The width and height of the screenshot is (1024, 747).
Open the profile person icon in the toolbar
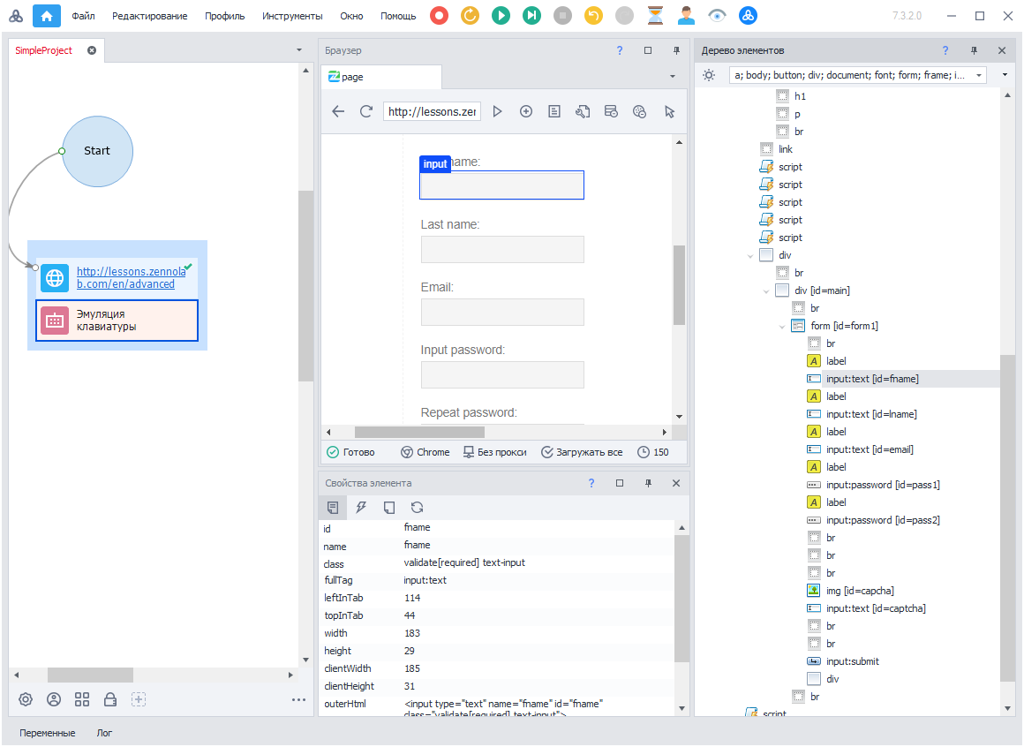click(686, 16)
